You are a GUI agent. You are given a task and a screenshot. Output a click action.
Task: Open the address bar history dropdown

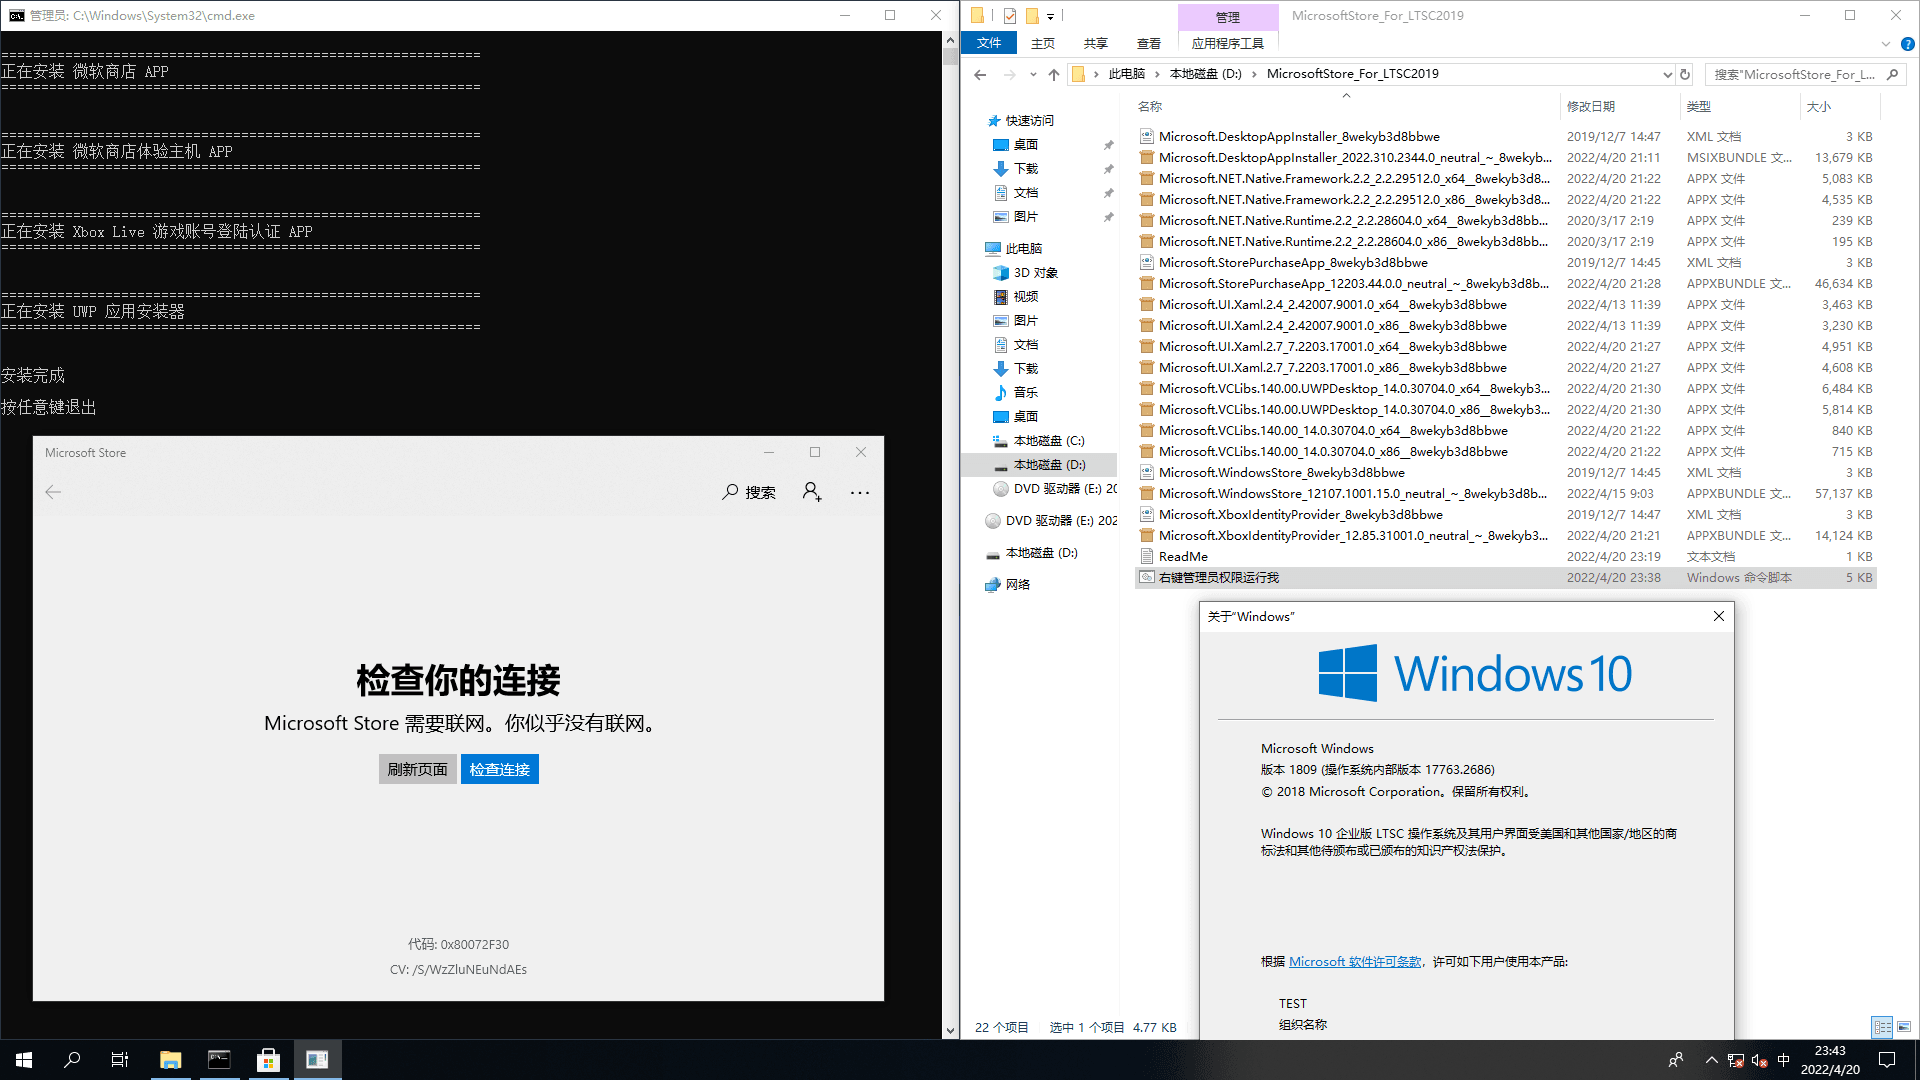(1667, 74)
